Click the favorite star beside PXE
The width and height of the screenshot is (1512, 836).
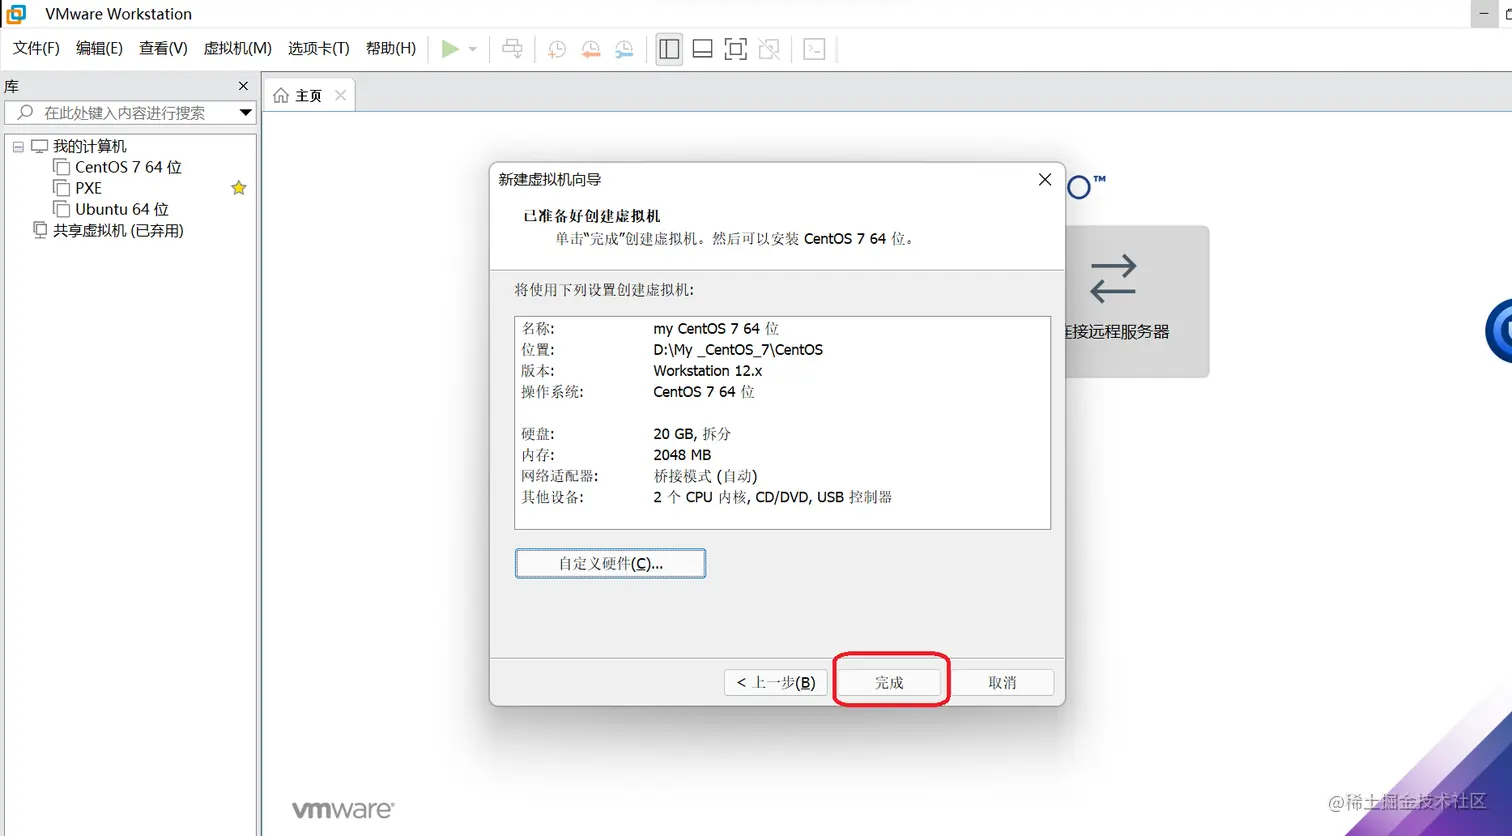238,188
